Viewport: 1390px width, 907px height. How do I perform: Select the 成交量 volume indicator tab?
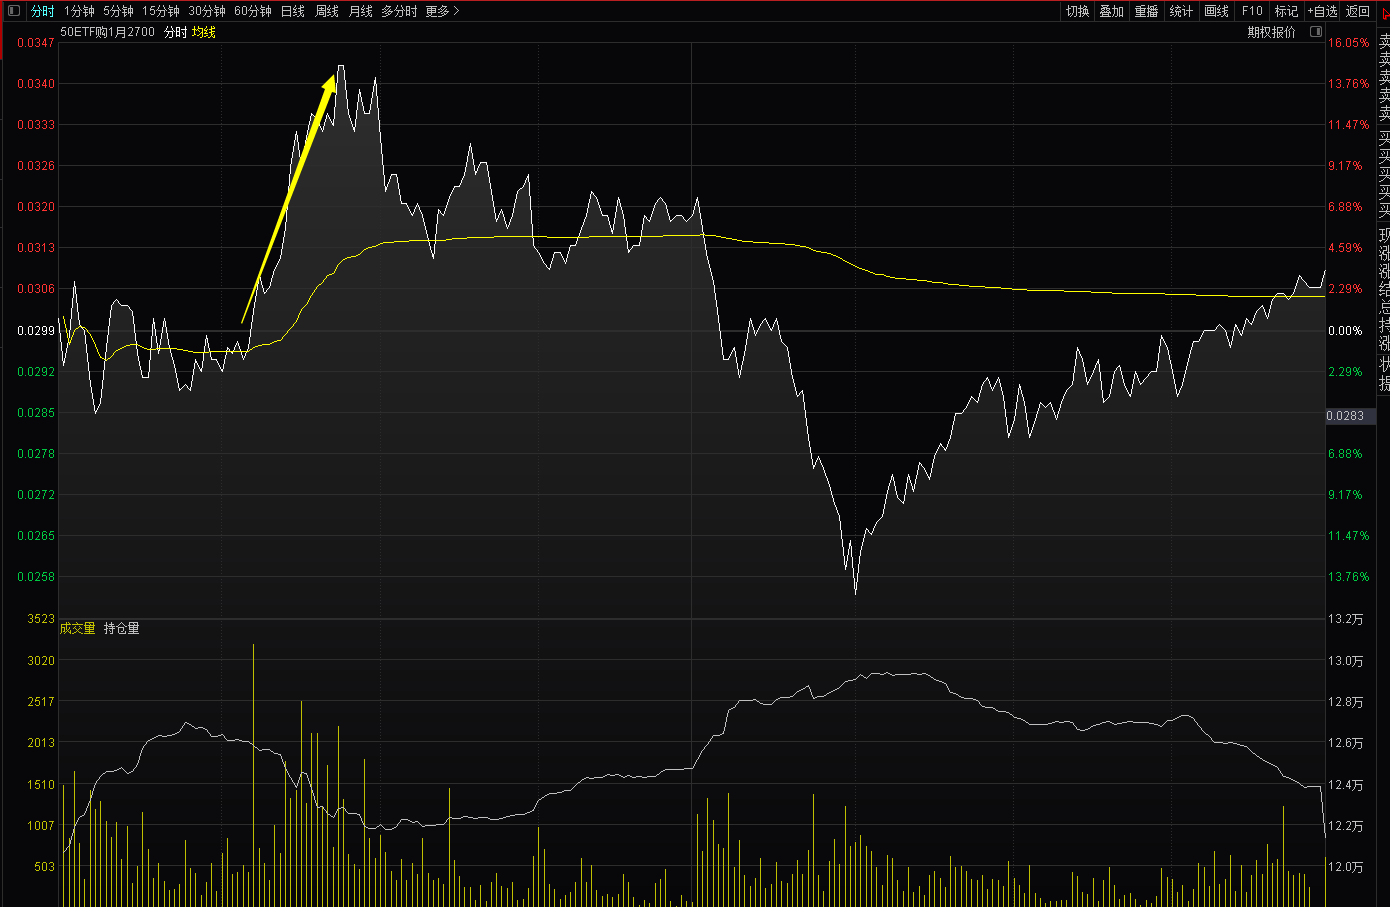[x=78, y=628]
